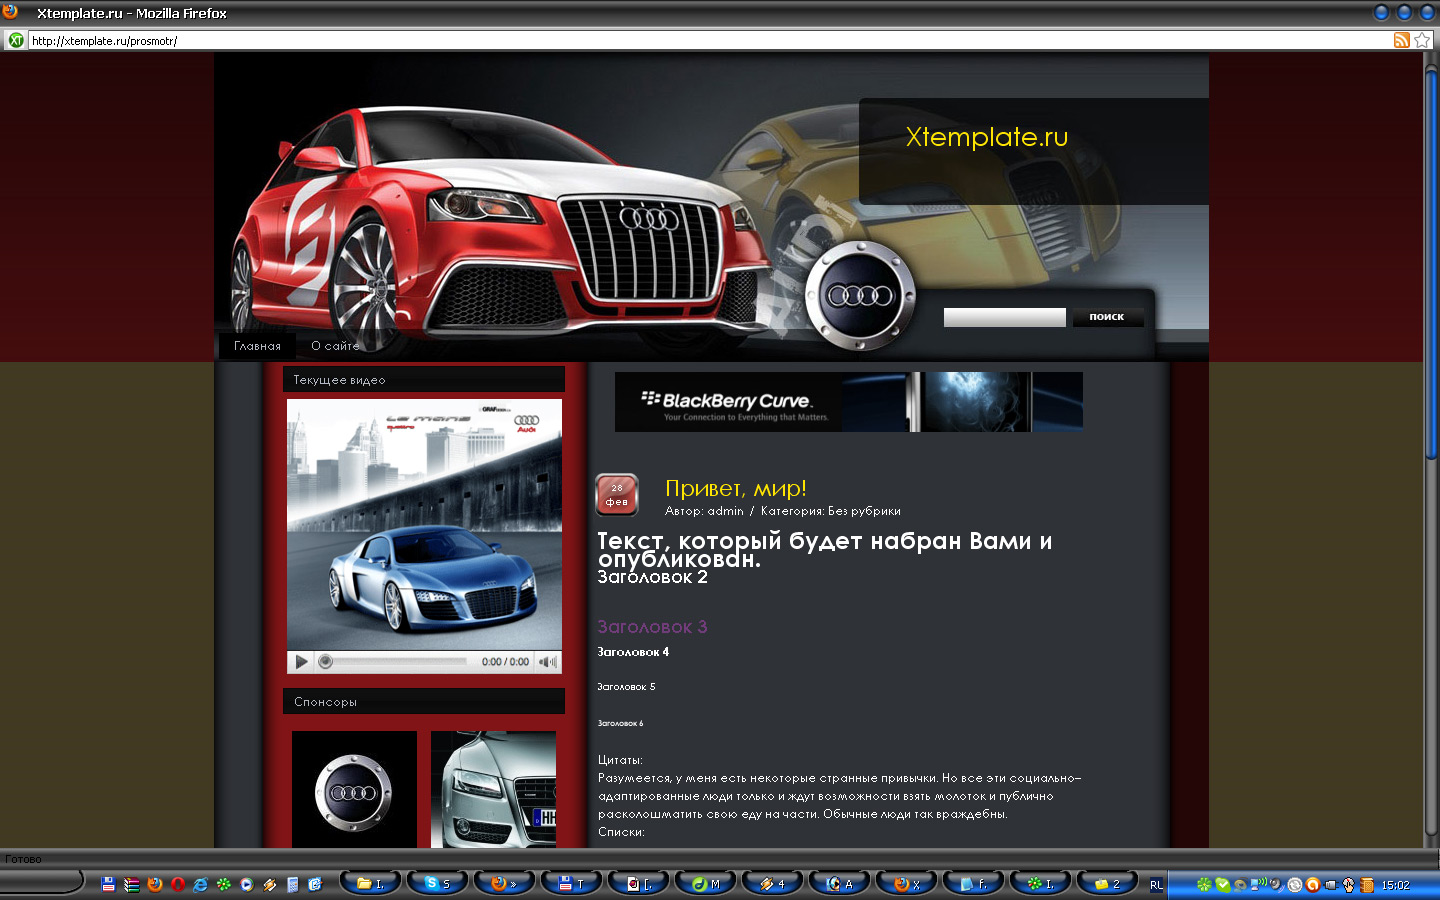Launch Firefox from quick launch

point(154,884)
